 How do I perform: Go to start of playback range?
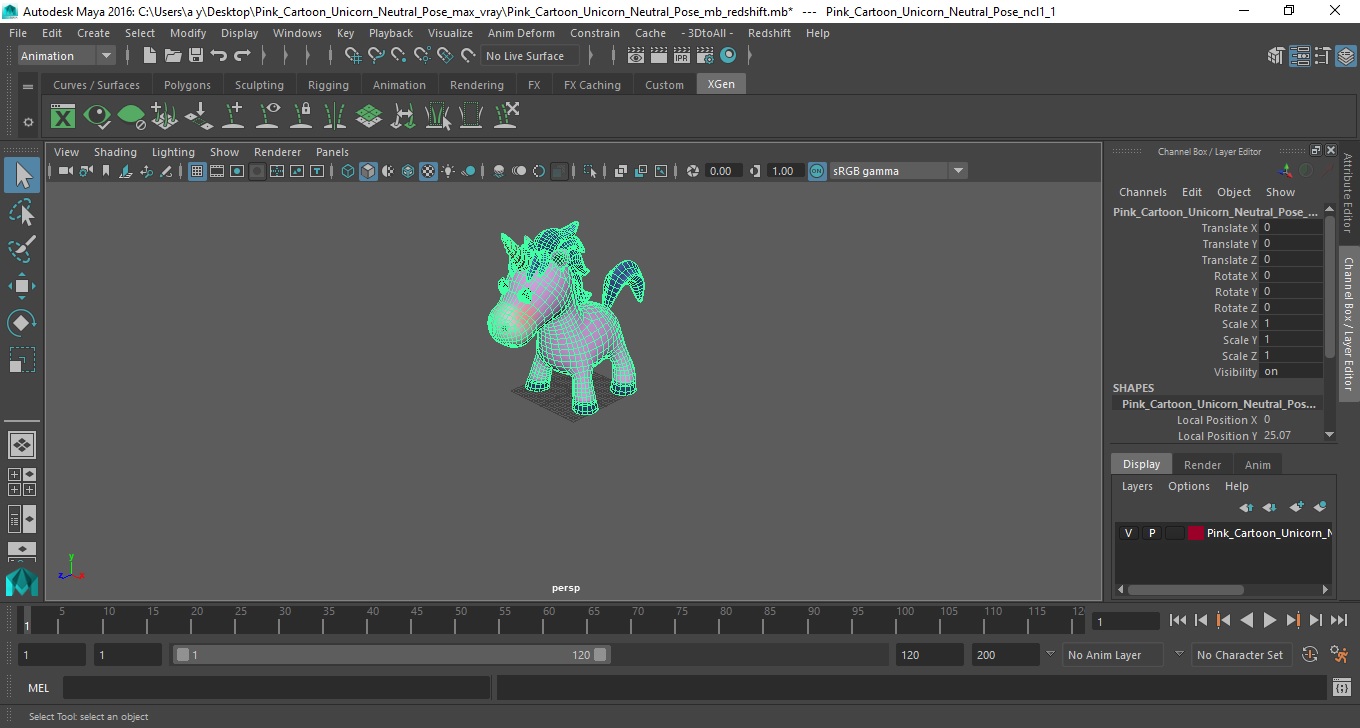tap(1178, 620)
